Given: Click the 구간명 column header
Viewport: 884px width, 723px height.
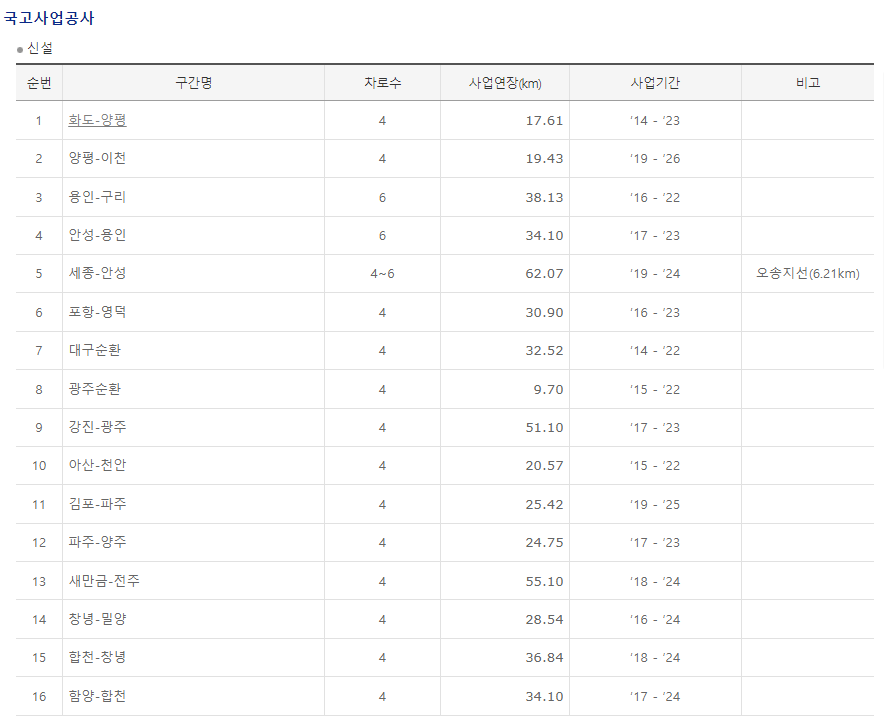Looking at the screenshot, I should [193, 83].
